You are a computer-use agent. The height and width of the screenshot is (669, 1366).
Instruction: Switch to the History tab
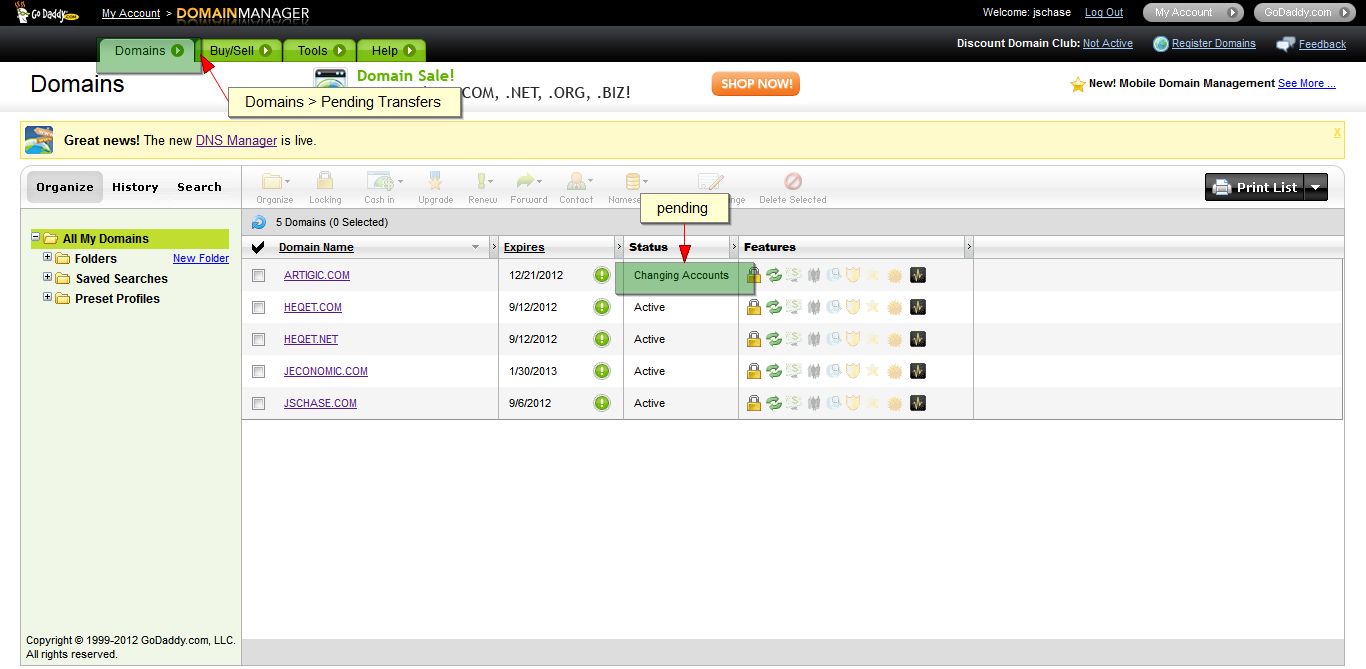[x=135, y=187]
